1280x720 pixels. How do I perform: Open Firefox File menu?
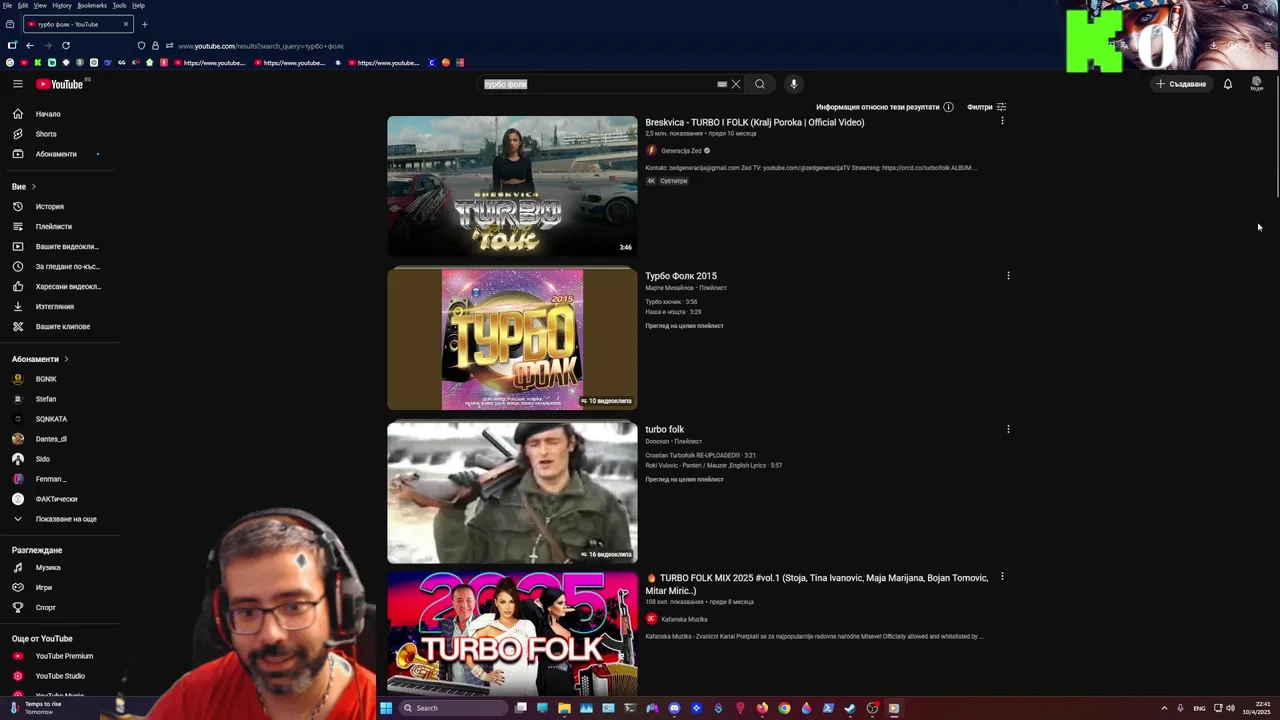point(7,5)
